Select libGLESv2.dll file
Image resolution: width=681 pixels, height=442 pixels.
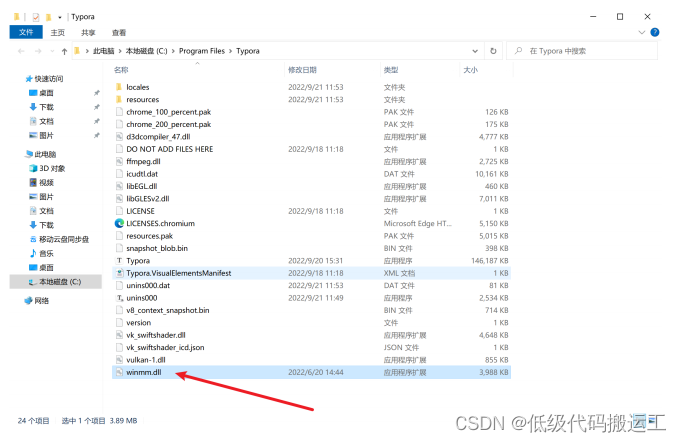click(148, 198)
